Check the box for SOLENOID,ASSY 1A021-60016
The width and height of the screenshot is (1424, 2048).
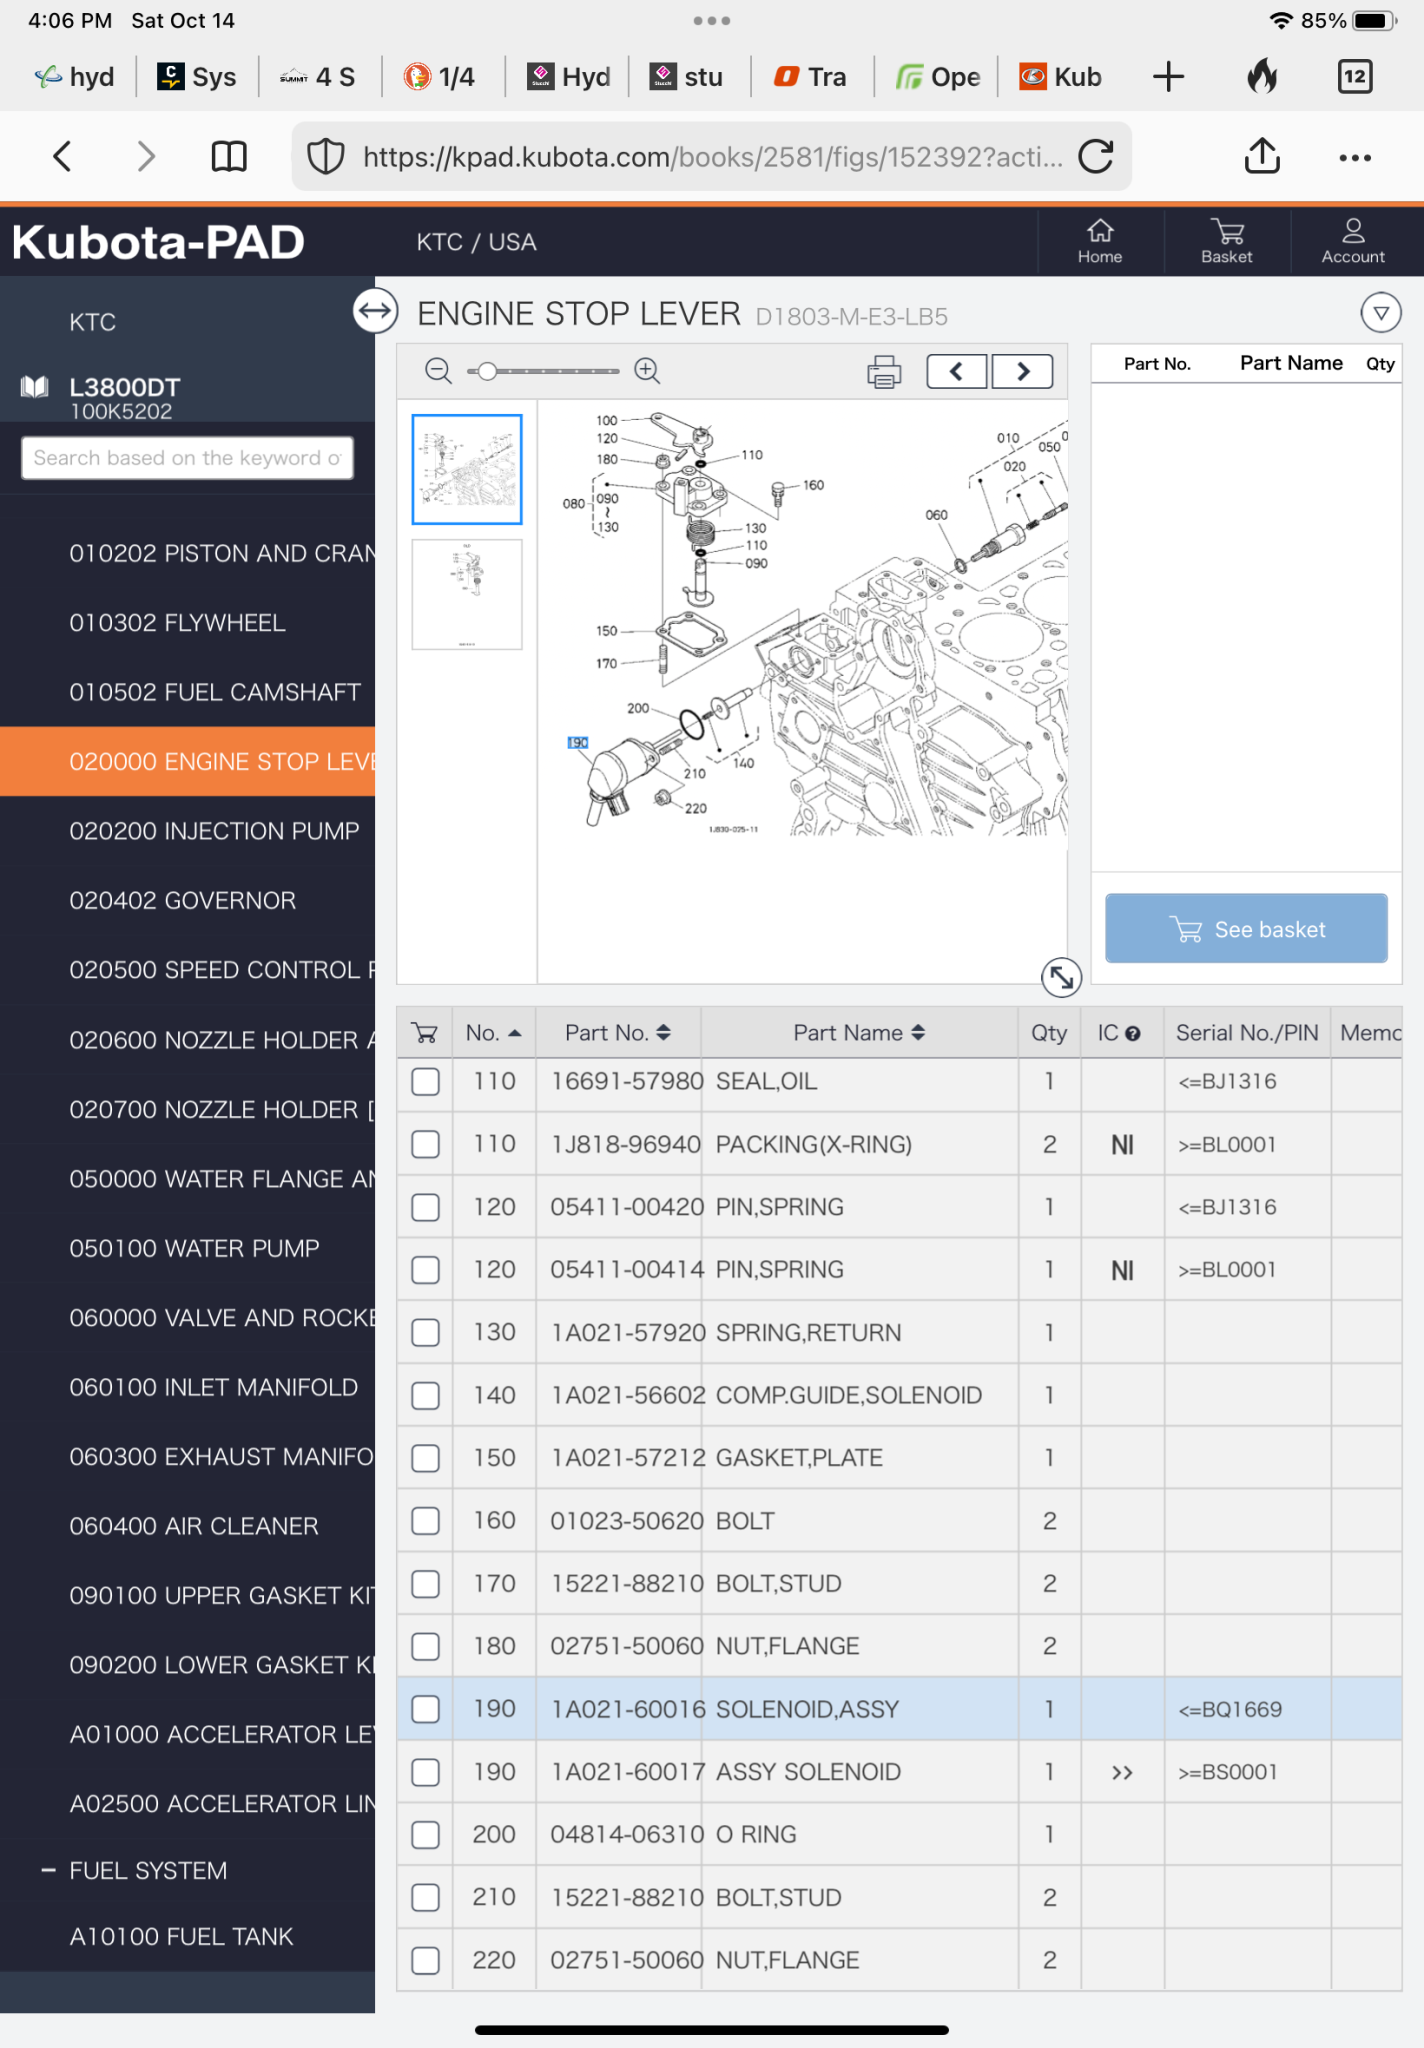(x=426, y=1709)
